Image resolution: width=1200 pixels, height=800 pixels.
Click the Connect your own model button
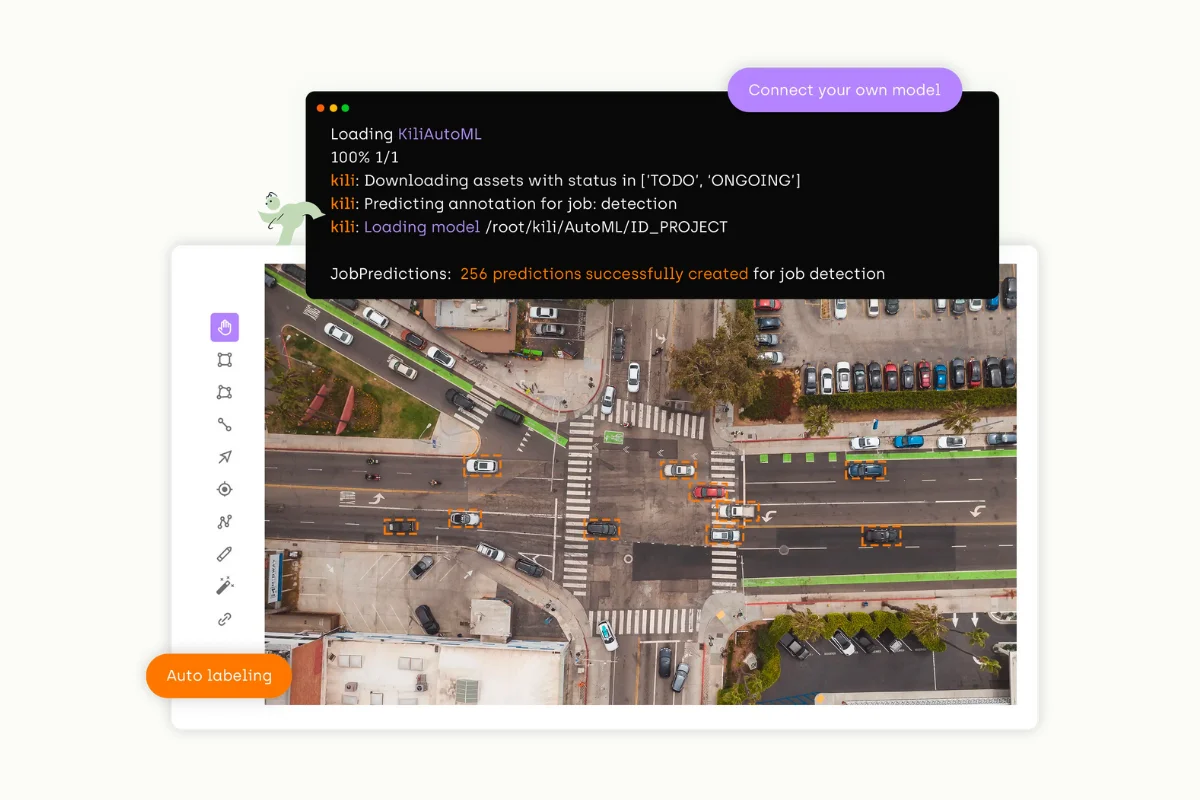point(844,90)
